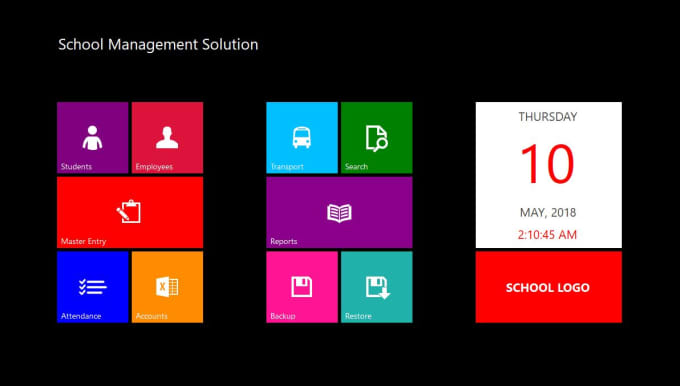The image size is (680, 386).
Task: Click the large date number 10
Action: pos(547,164)
